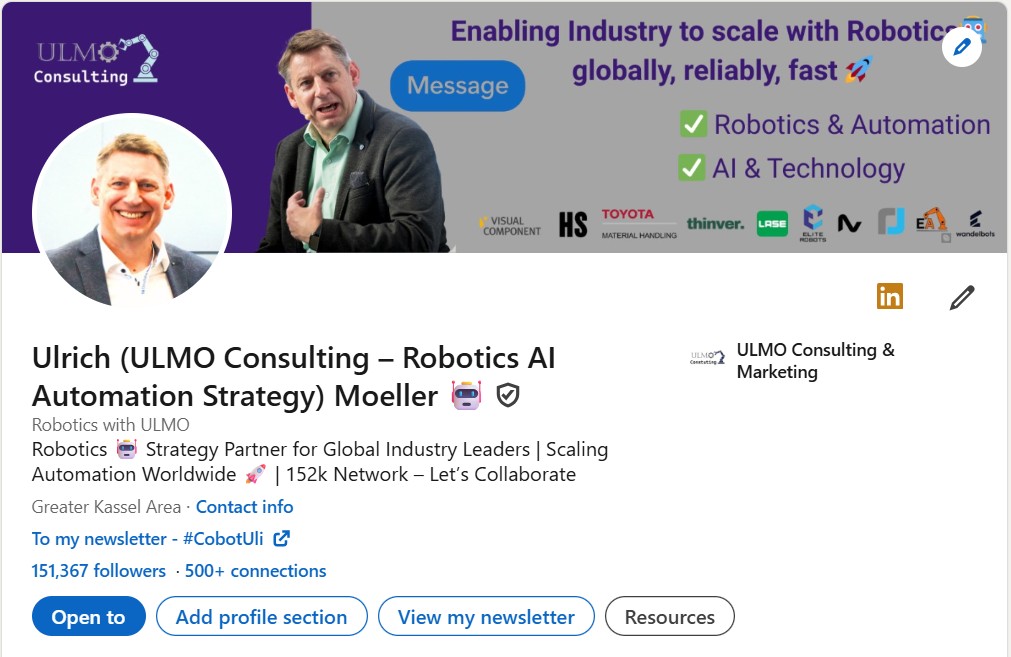Image resolution: width=1011 pixels, height=657 pixels.
Task: Click the gold LinkedIn Premium badge icon
Action: (889, 296)
